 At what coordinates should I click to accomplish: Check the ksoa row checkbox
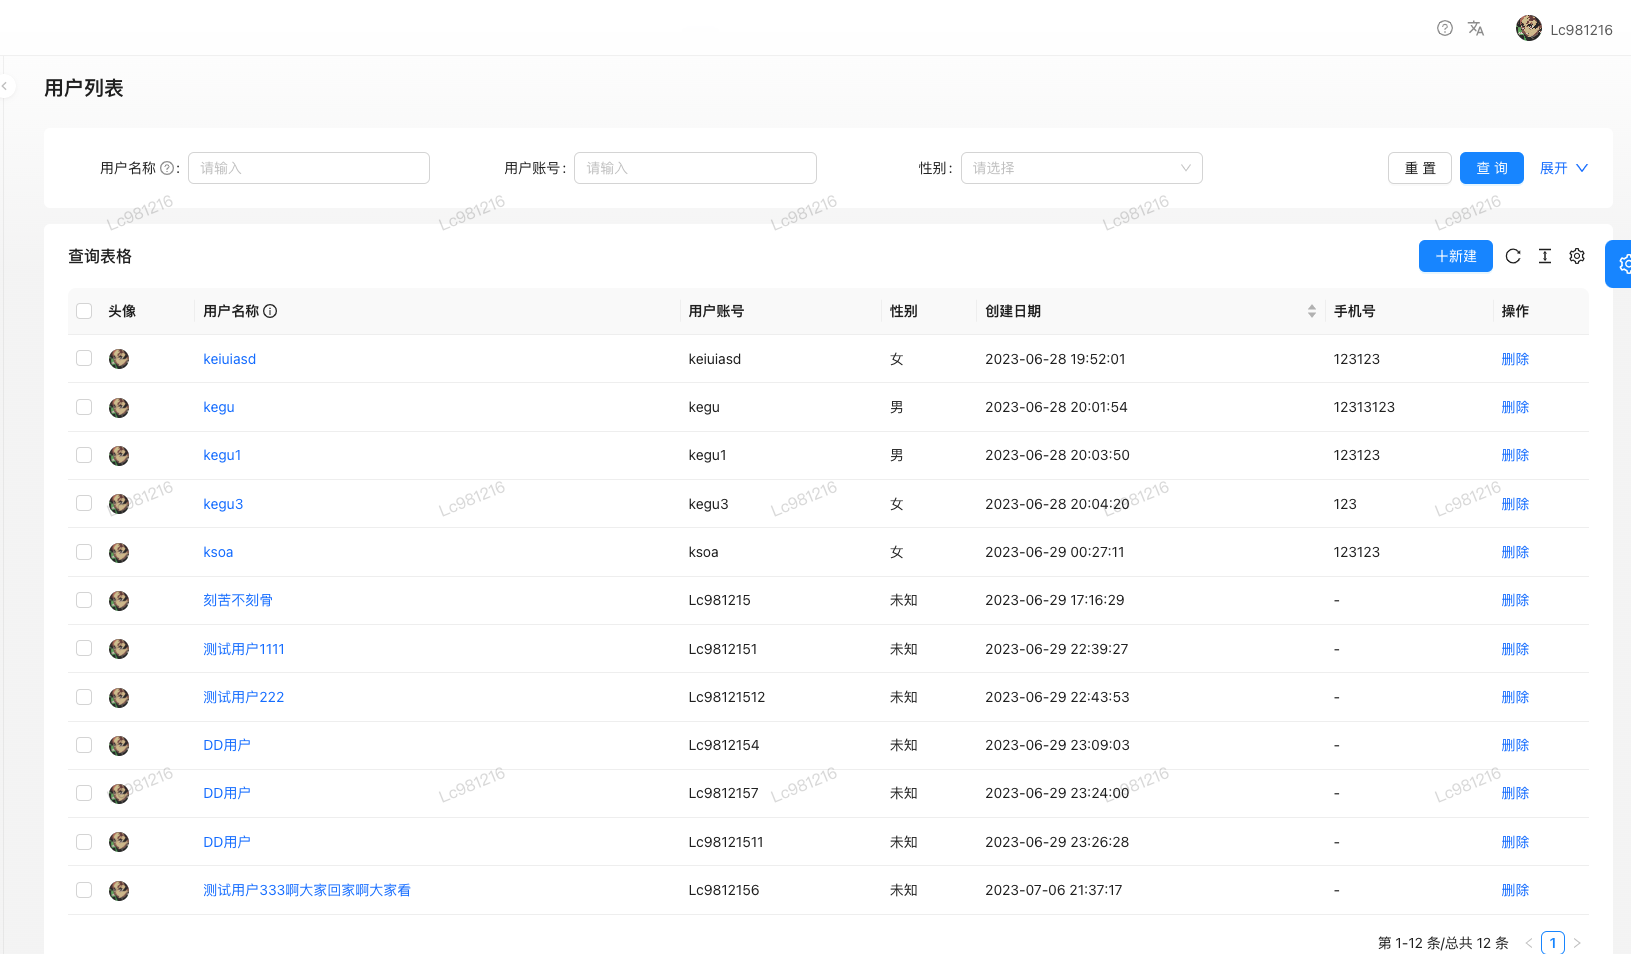84,552
